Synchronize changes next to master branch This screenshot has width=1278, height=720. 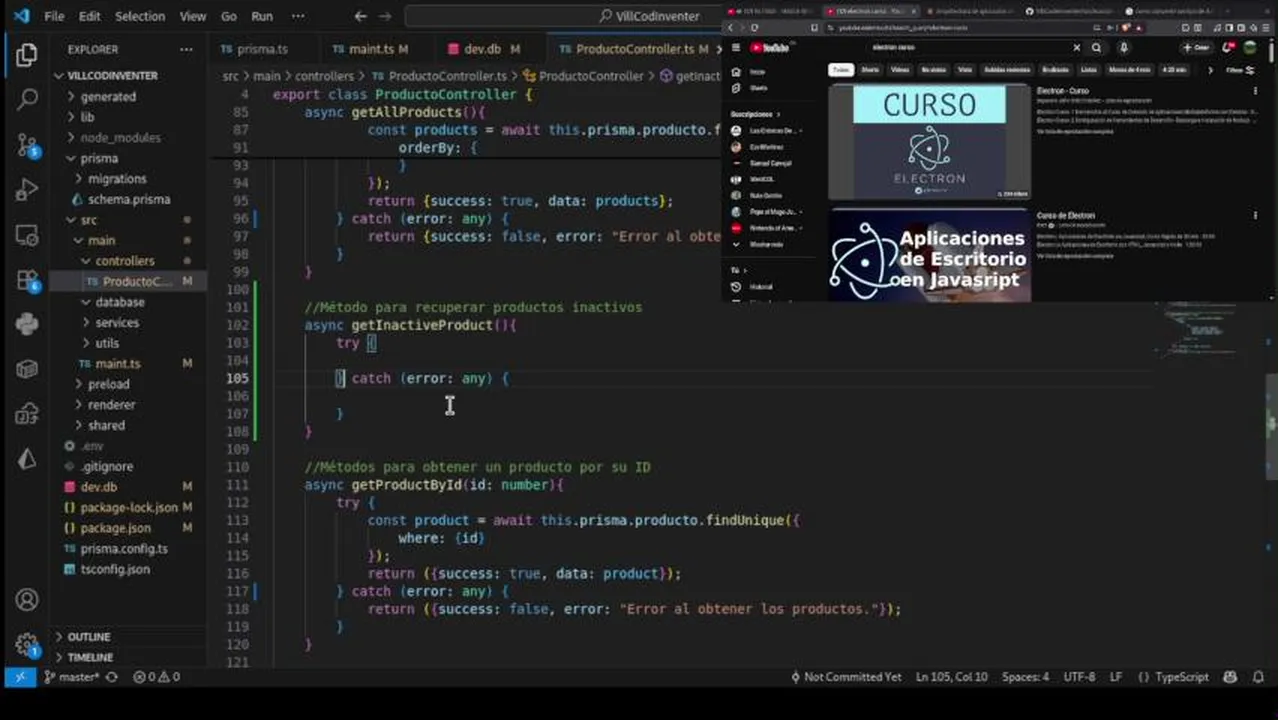pyautogui.click(x=111, y=677)
